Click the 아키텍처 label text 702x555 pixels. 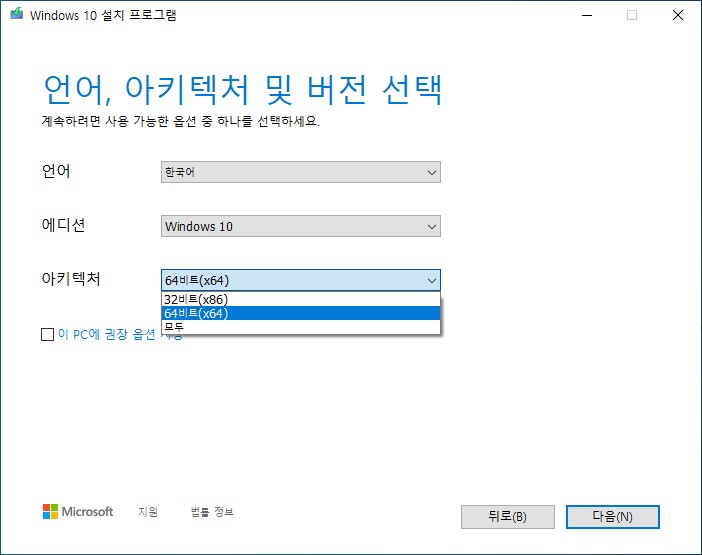71,278
